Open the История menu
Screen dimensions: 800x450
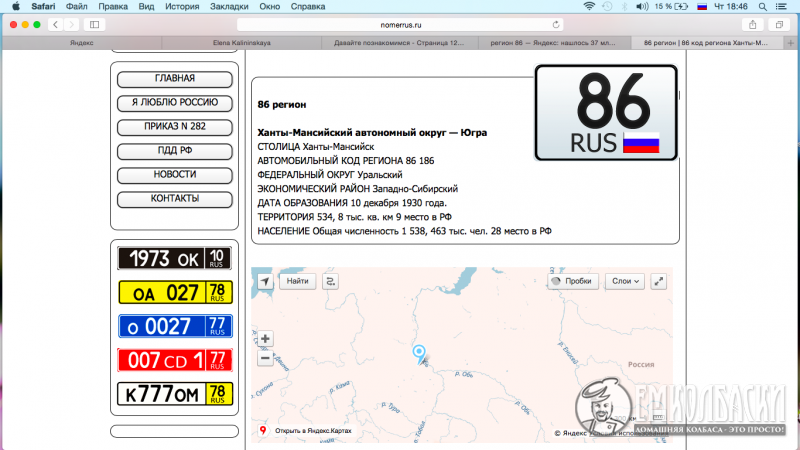(x=182, y=7)
